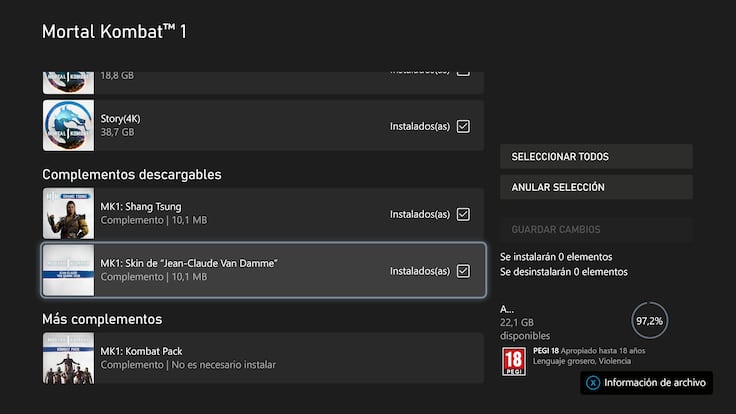Image resolution: width=736 pixels, height=414 pixels.
Task: Click the 22,1 GB disponibles storage text
Action: (526, 328)
